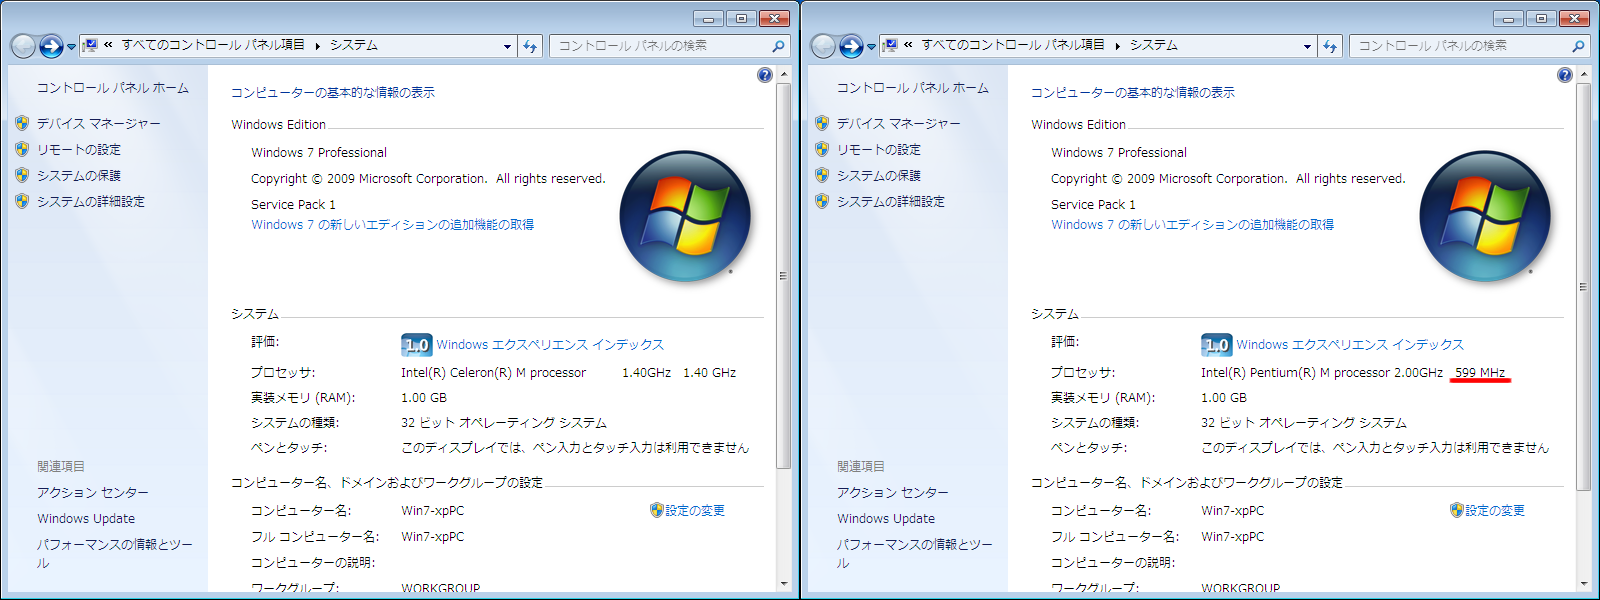The image size is (1600, 600).
Task: Expand address bar history dropdown, Pentium window
Action: click(1307, 46)
